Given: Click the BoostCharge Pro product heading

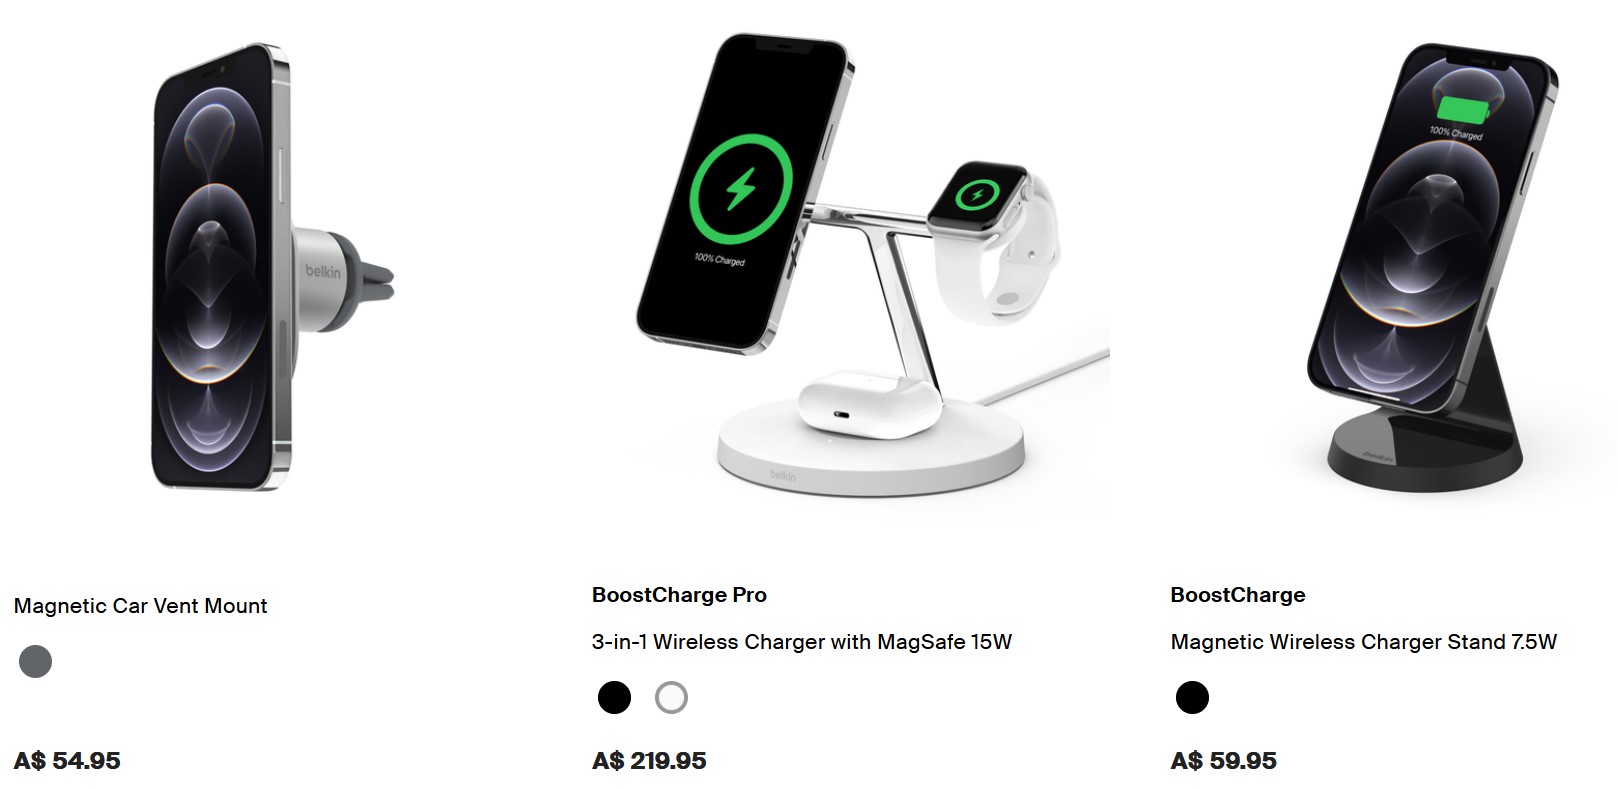Looking at the screenshot, I should [679, 595].
